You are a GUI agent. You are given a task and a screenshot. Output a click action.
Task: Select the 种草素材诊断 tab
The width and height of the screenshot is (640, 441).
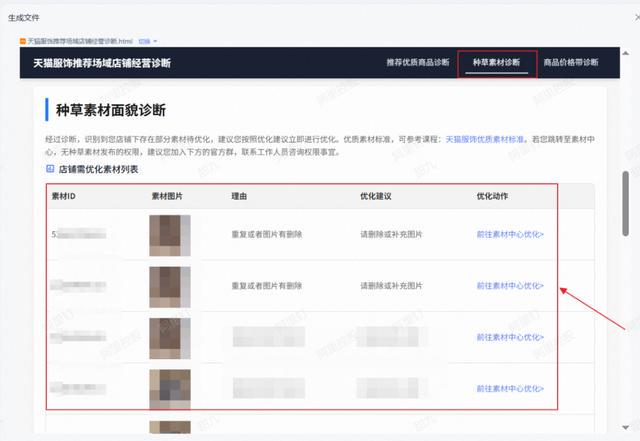pos(497,63)
